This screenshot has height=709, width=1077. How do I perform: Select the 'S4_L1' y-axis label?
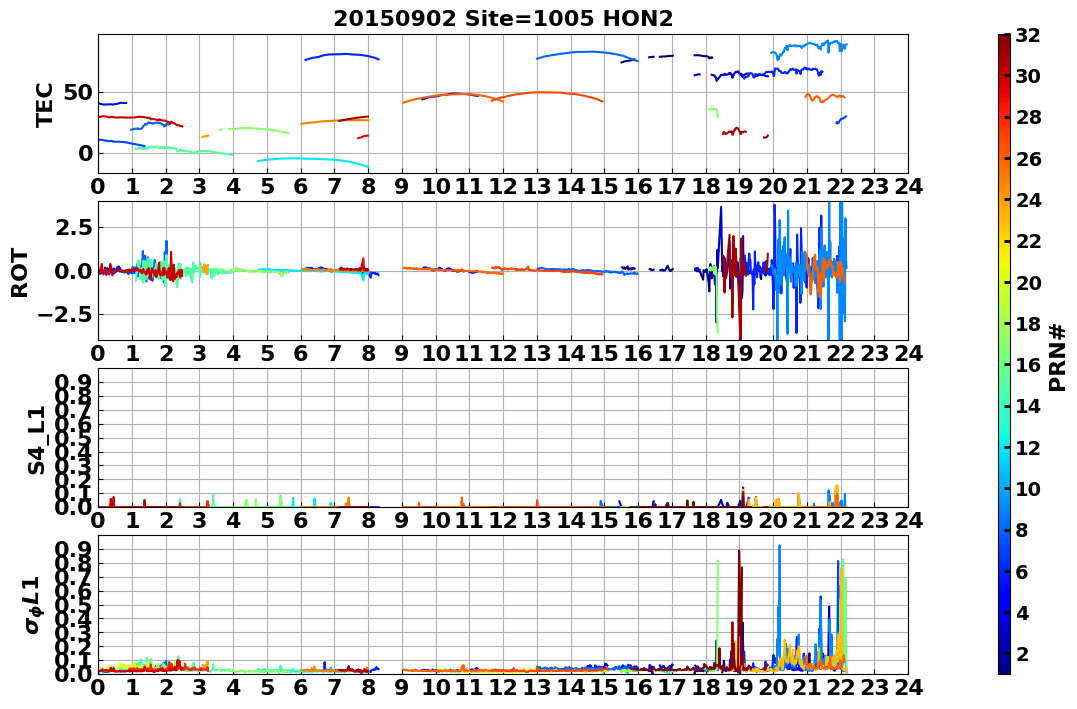click(36, 440)
